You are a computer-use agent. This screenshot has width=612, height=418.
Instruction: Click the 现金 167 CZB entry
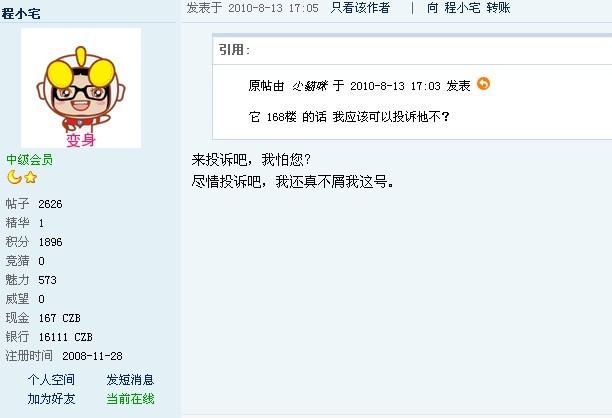point(43,318)
